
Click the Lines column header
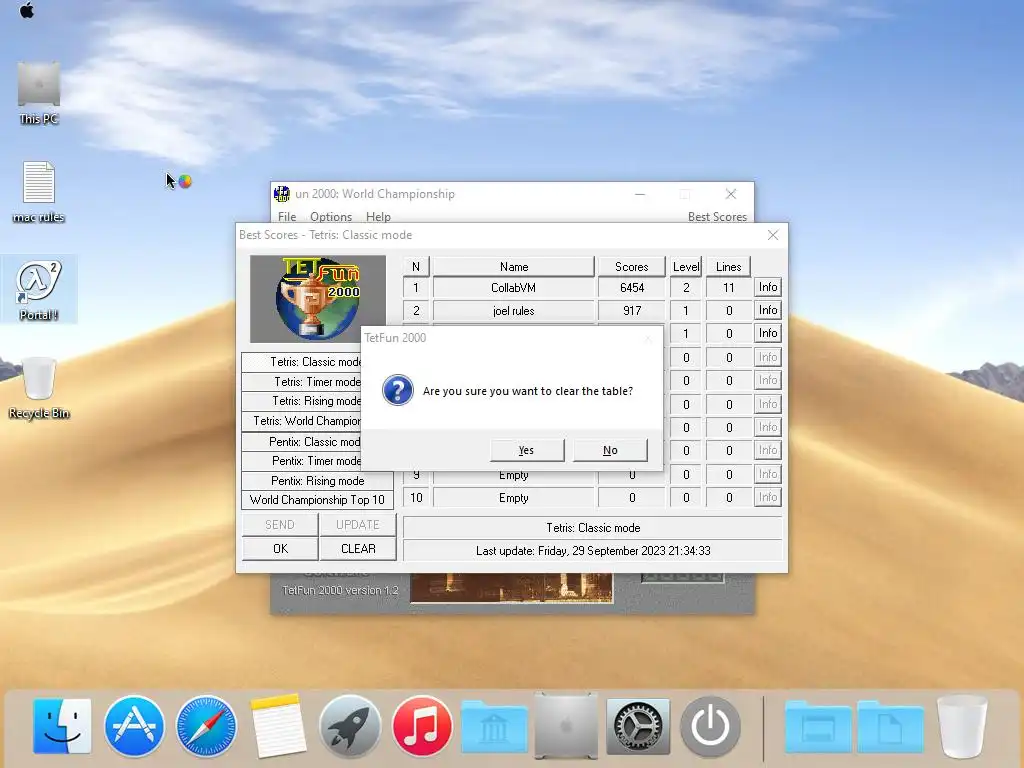tap(728, 266)
